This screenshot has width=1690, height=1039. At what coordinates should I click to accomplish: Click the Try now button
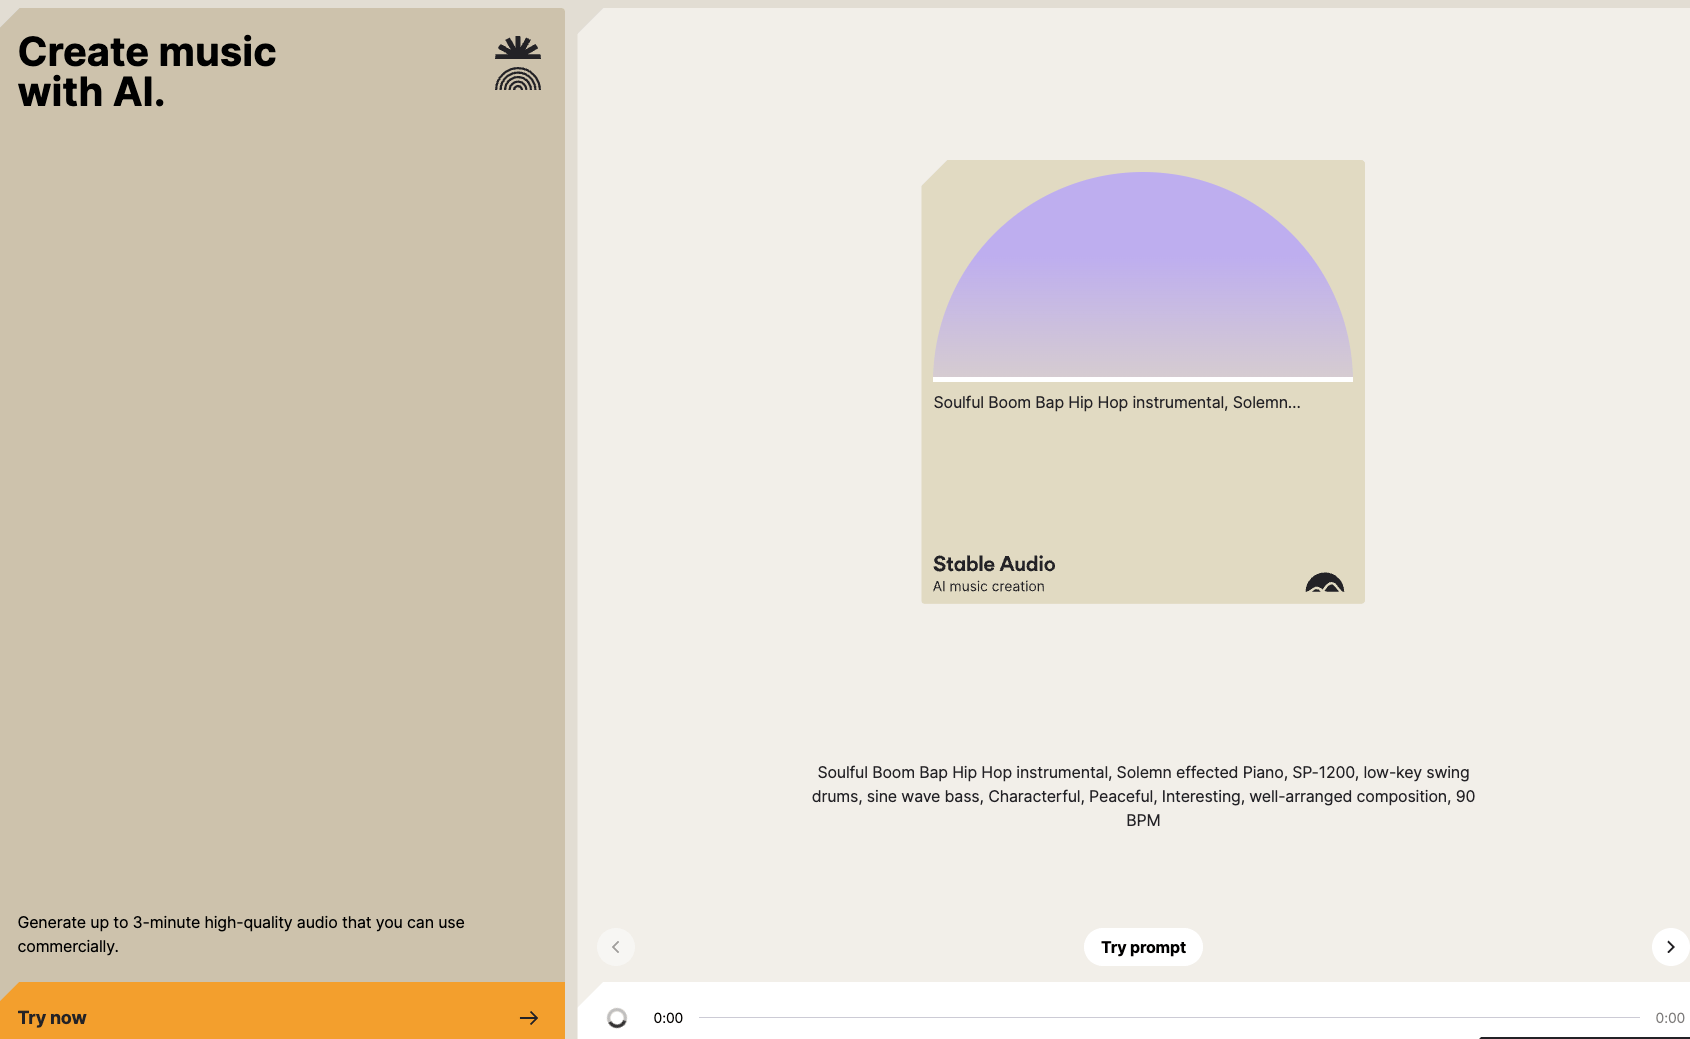click(x=282, y=1011)
